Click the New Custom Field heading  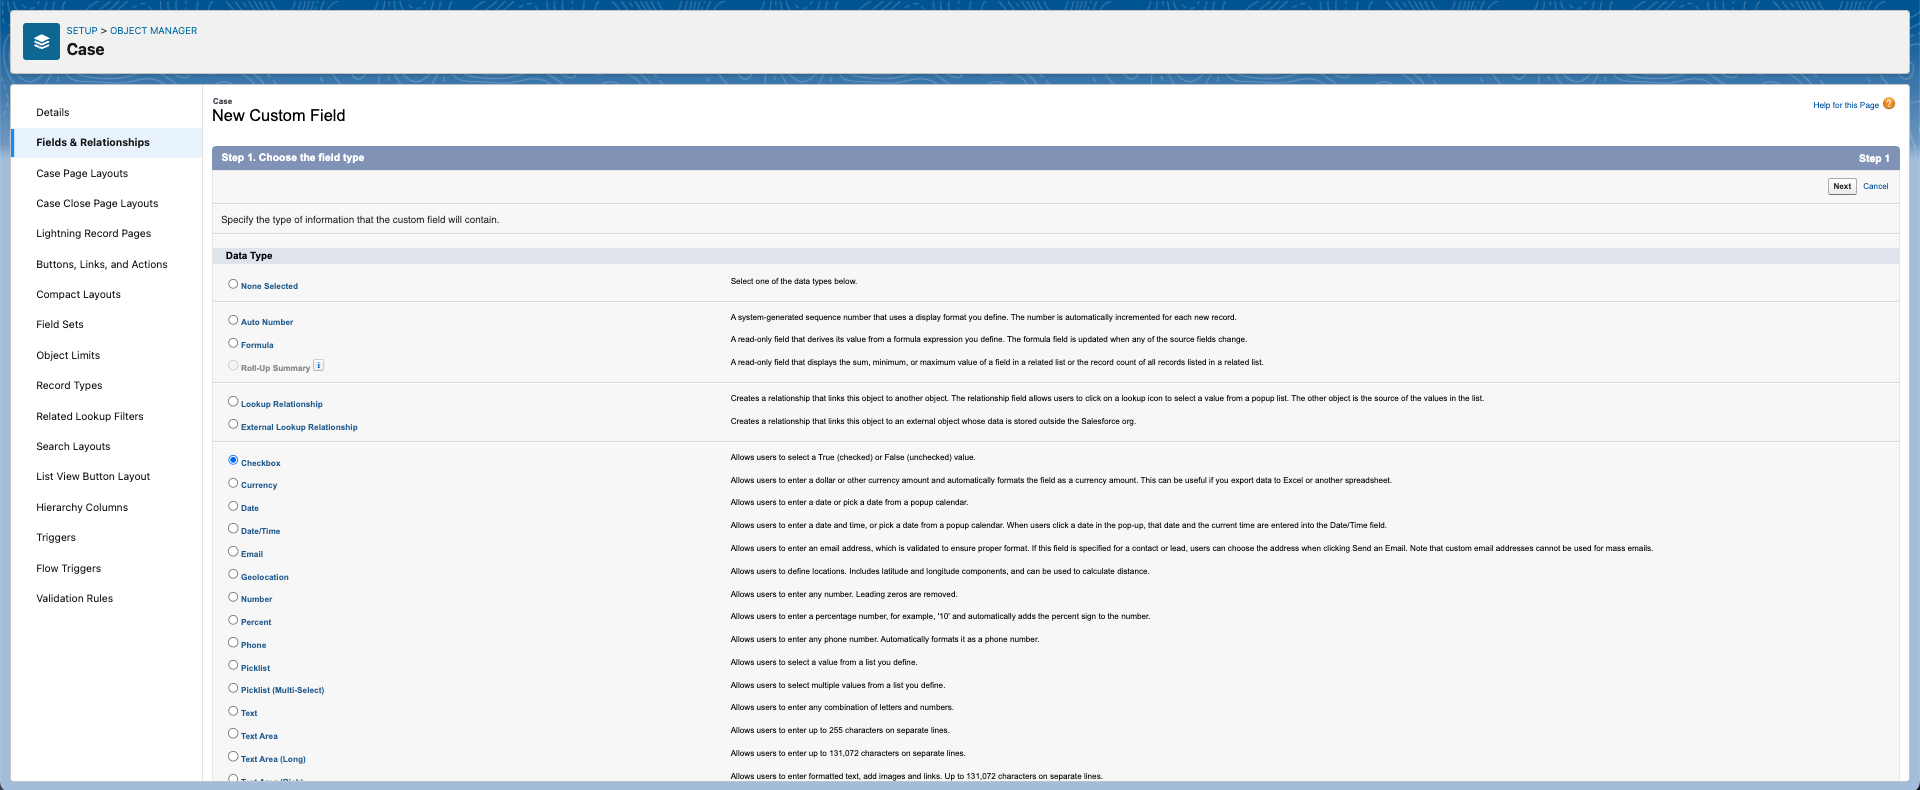279,115
